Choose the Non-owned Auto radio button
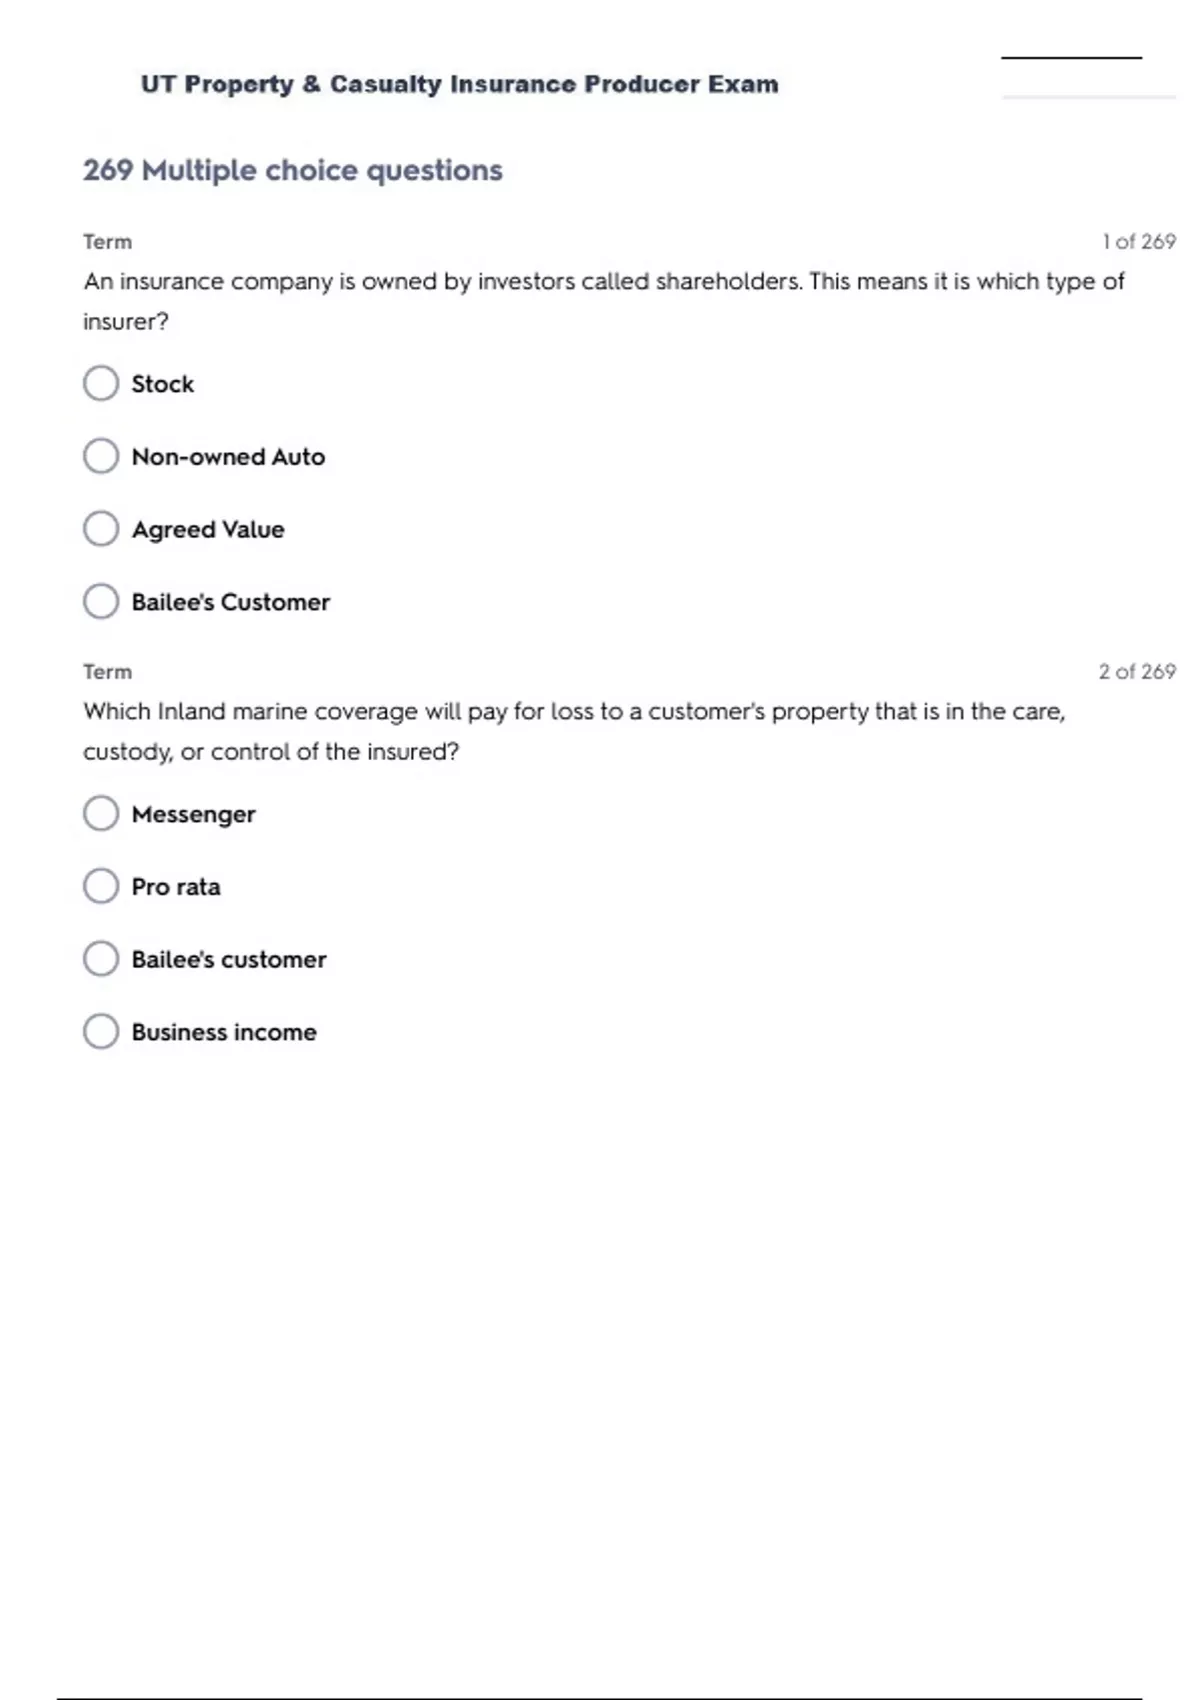Image resolution: width=1200 pixels, height=1700 pixels. [x=101, y=456]
